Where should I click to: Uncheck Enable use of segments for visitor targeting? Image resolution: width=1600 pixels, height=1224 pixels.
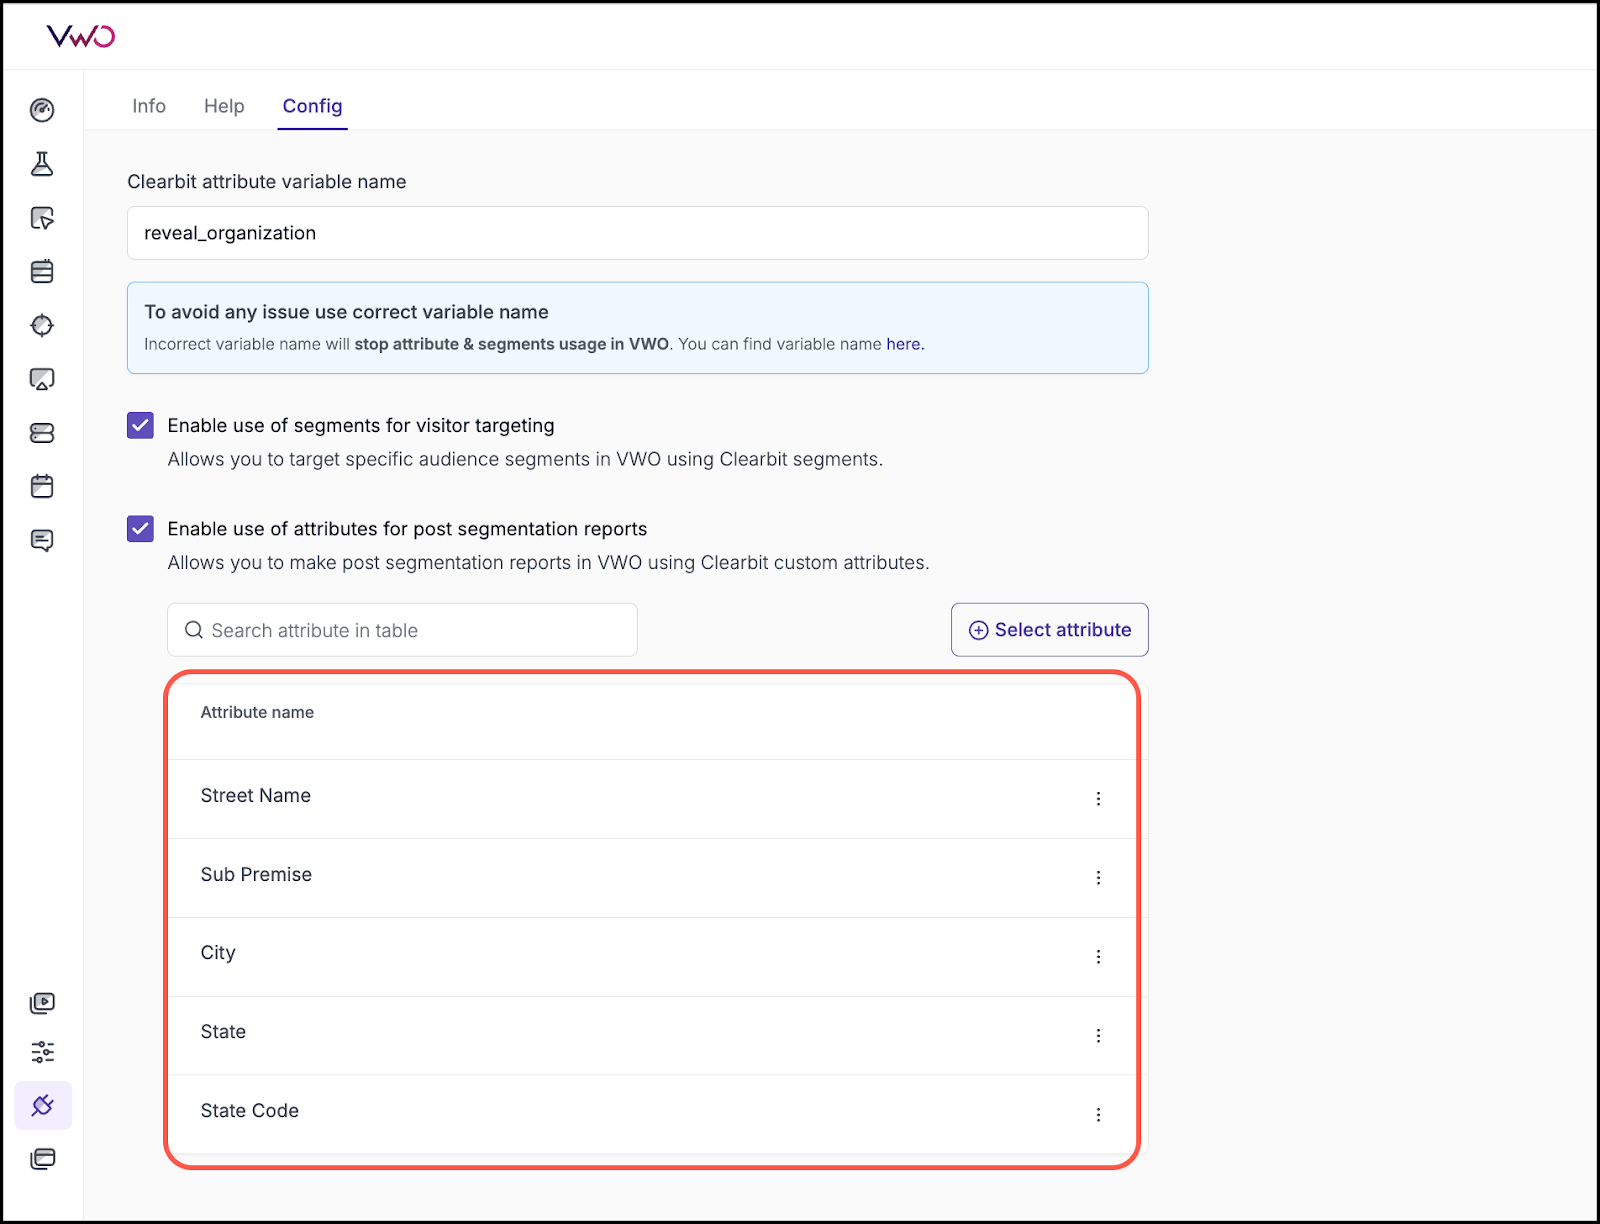(x=140, y=425)
